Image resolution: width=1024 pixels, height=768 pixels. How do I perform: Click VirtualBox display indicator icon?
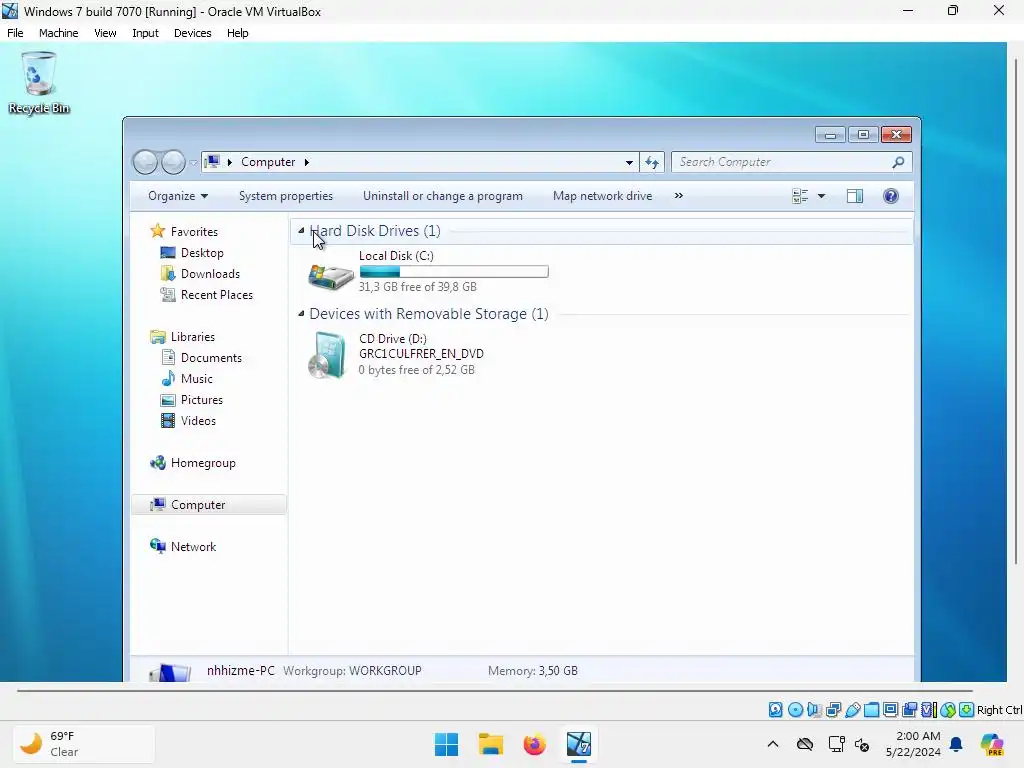coord(890,710)
